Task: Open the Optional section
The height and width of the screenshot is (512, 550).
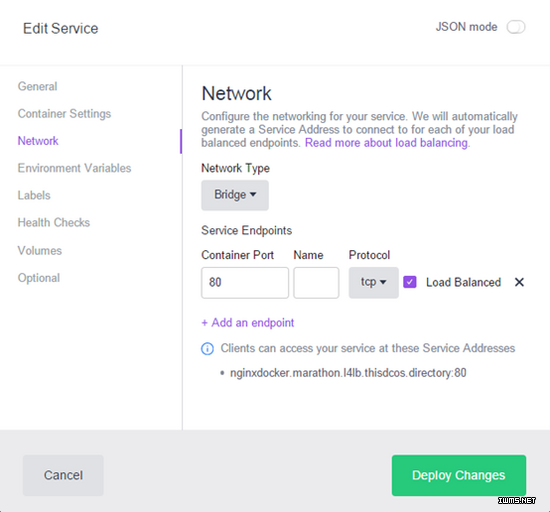Action: pos(39,278)
